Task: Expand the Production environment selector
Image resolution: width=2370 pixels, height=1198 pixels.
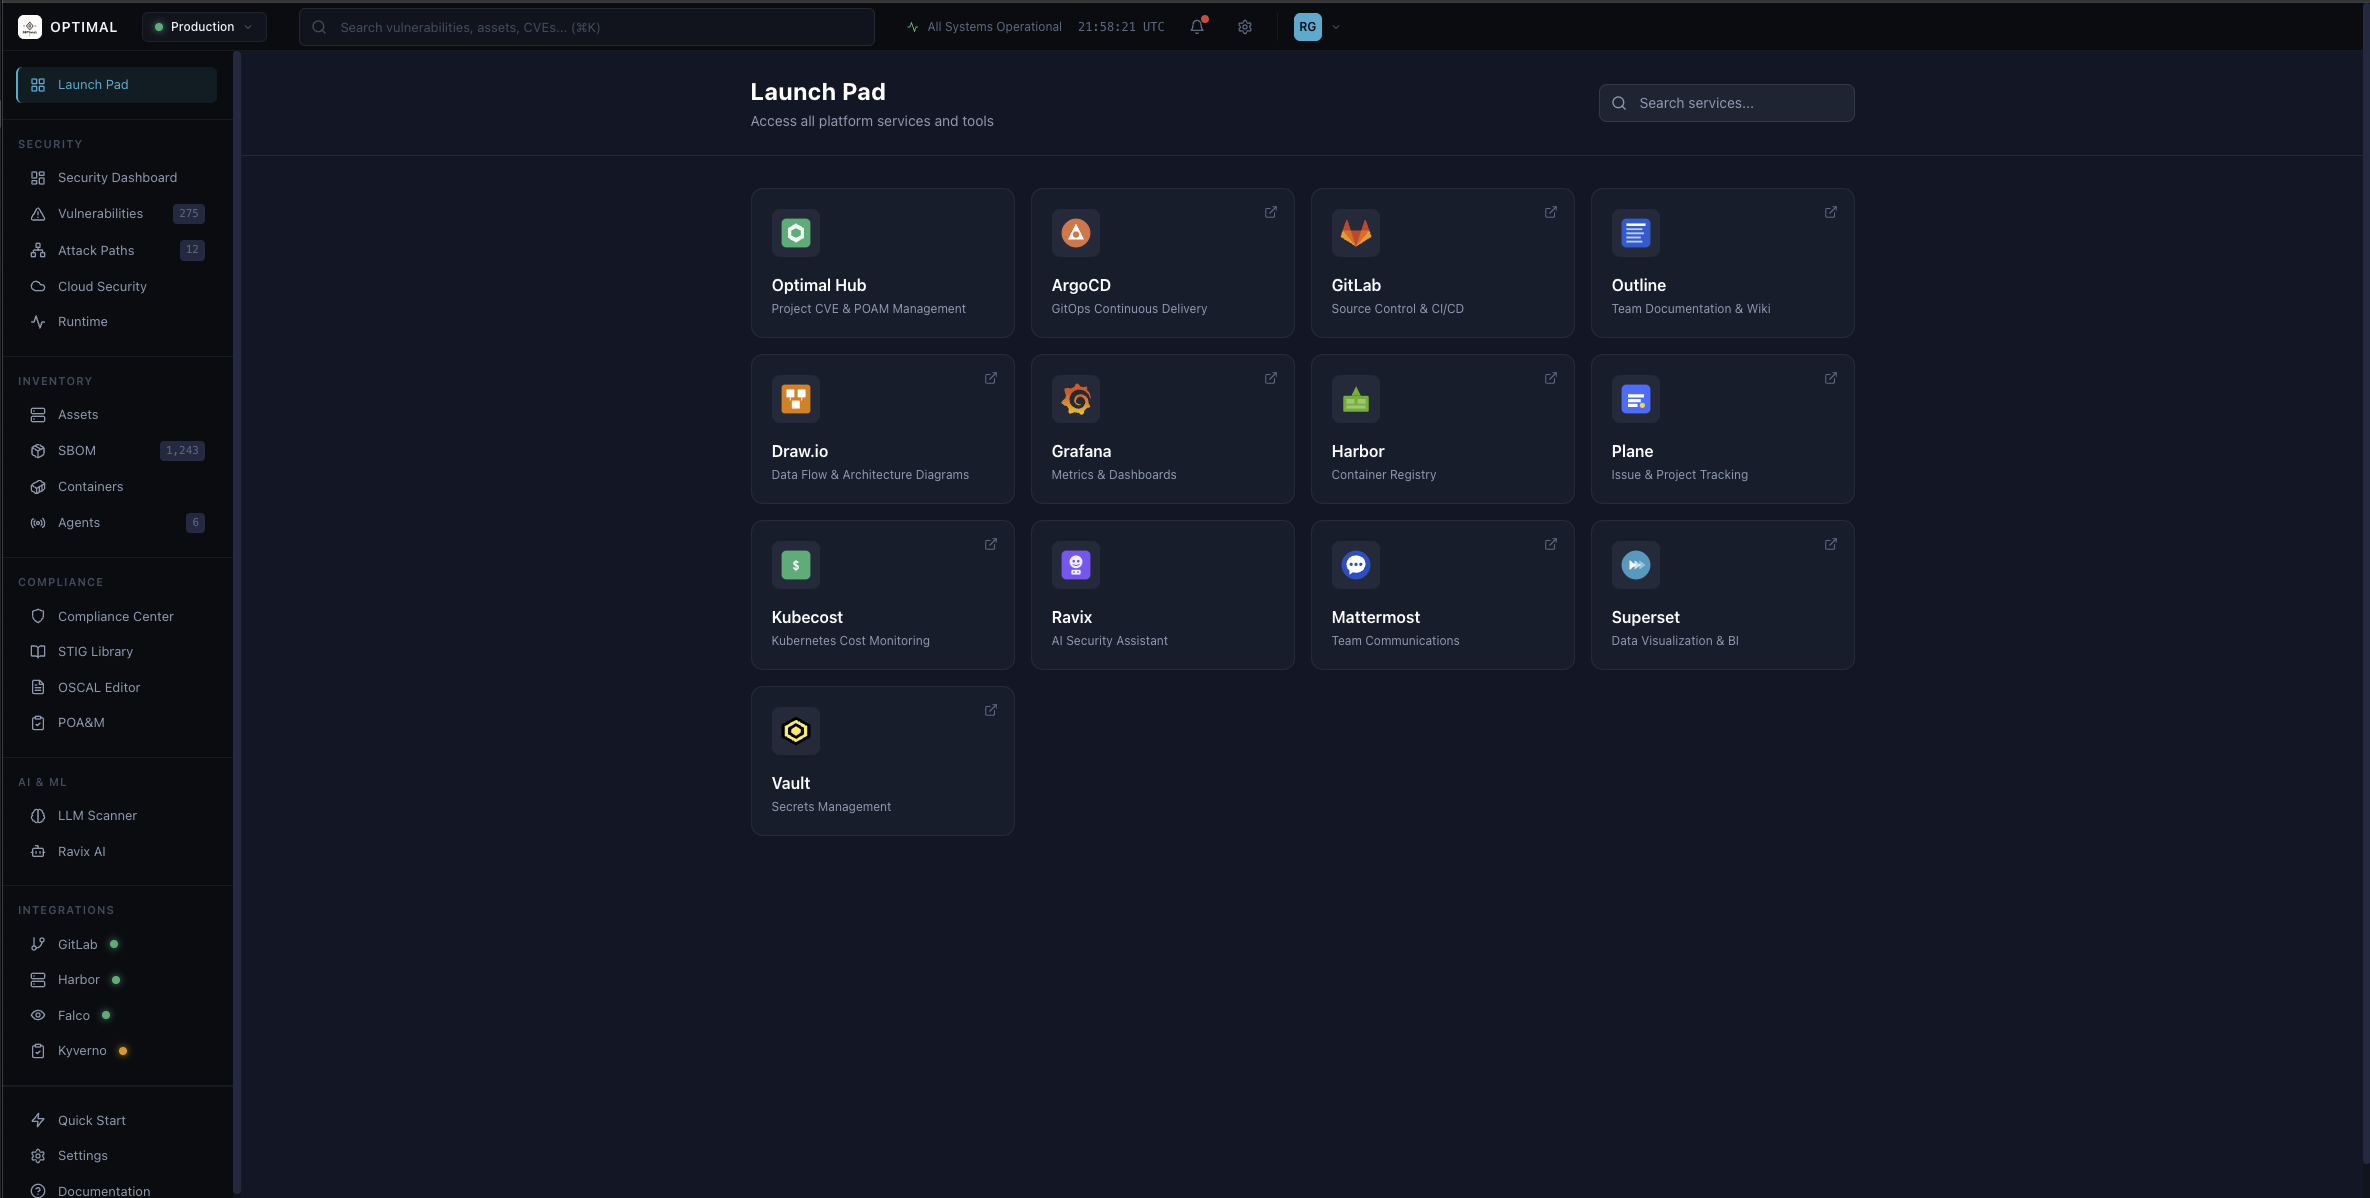Action: 202,27
